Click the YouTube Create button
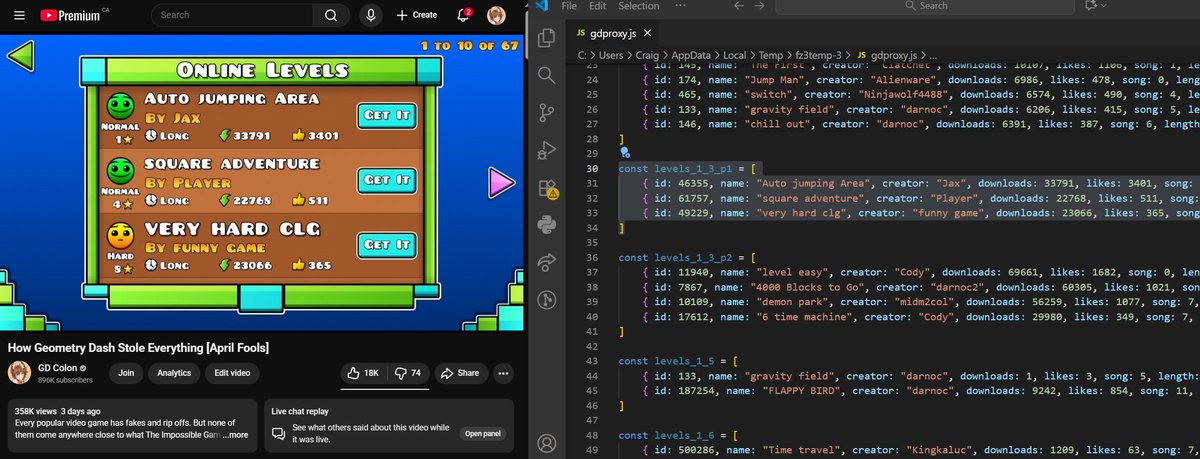Viewport: 1200px width, 459px height. click(x=416, y=15)
